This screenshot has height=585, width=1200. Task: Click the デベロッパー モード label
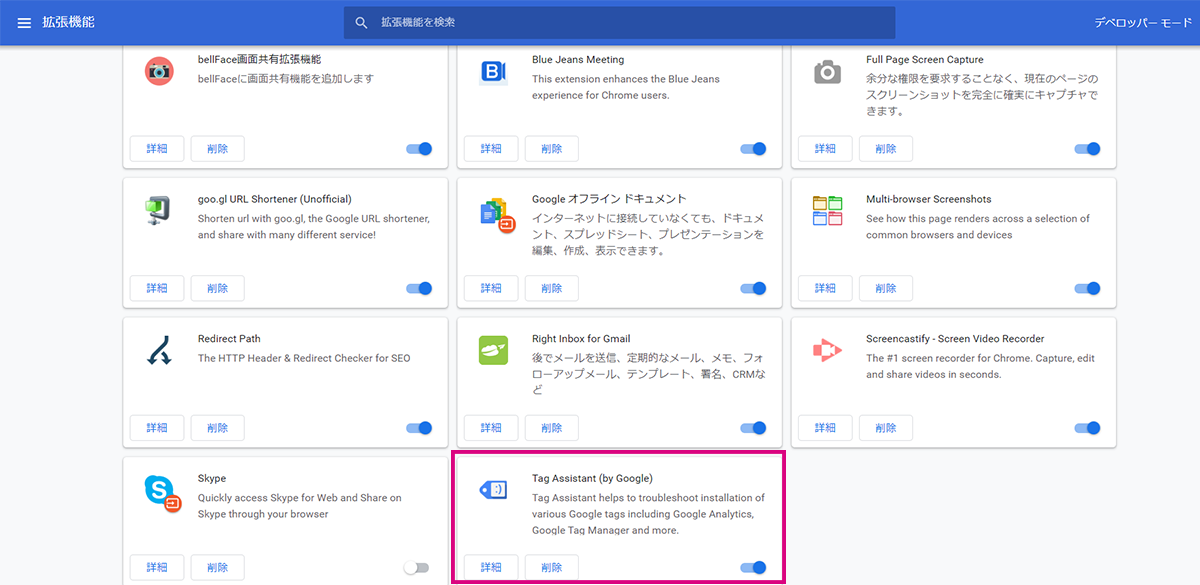click(1143, 22)
